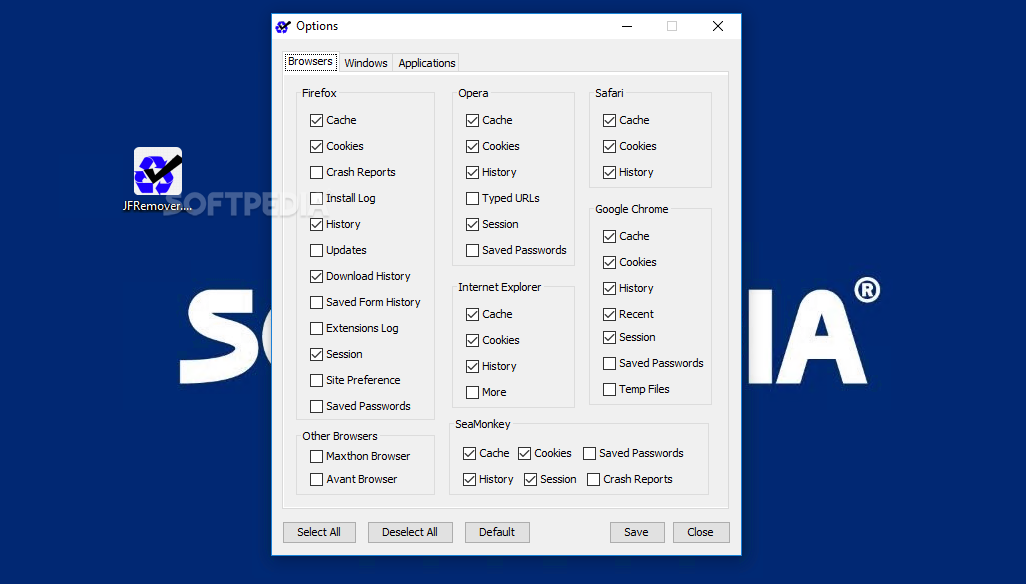
Task: Minimize the Options window
Action: click(627, 26)
